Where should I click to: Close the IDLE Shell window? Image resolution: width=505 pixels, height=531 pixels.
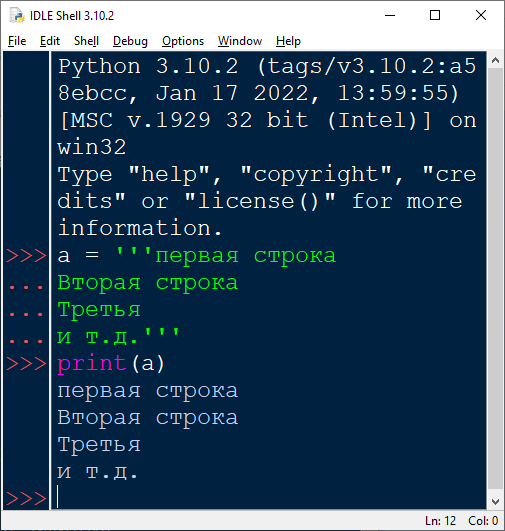click(x=481, y=16)
